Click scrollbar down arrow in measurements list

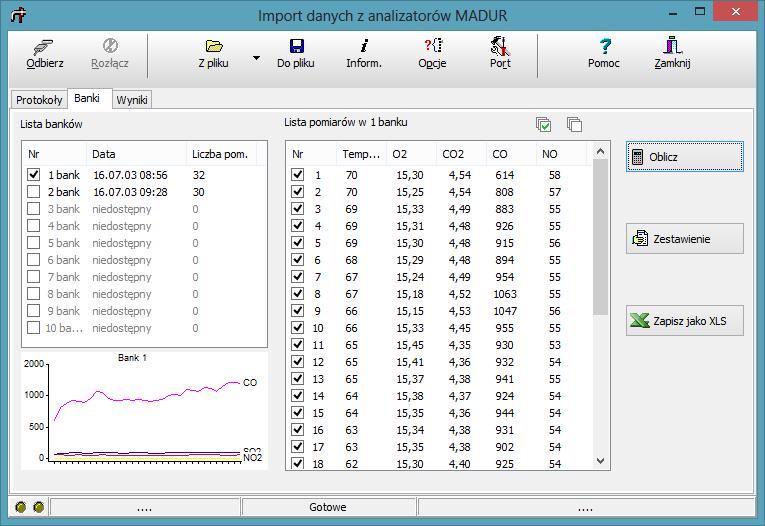tap(601, 460)
